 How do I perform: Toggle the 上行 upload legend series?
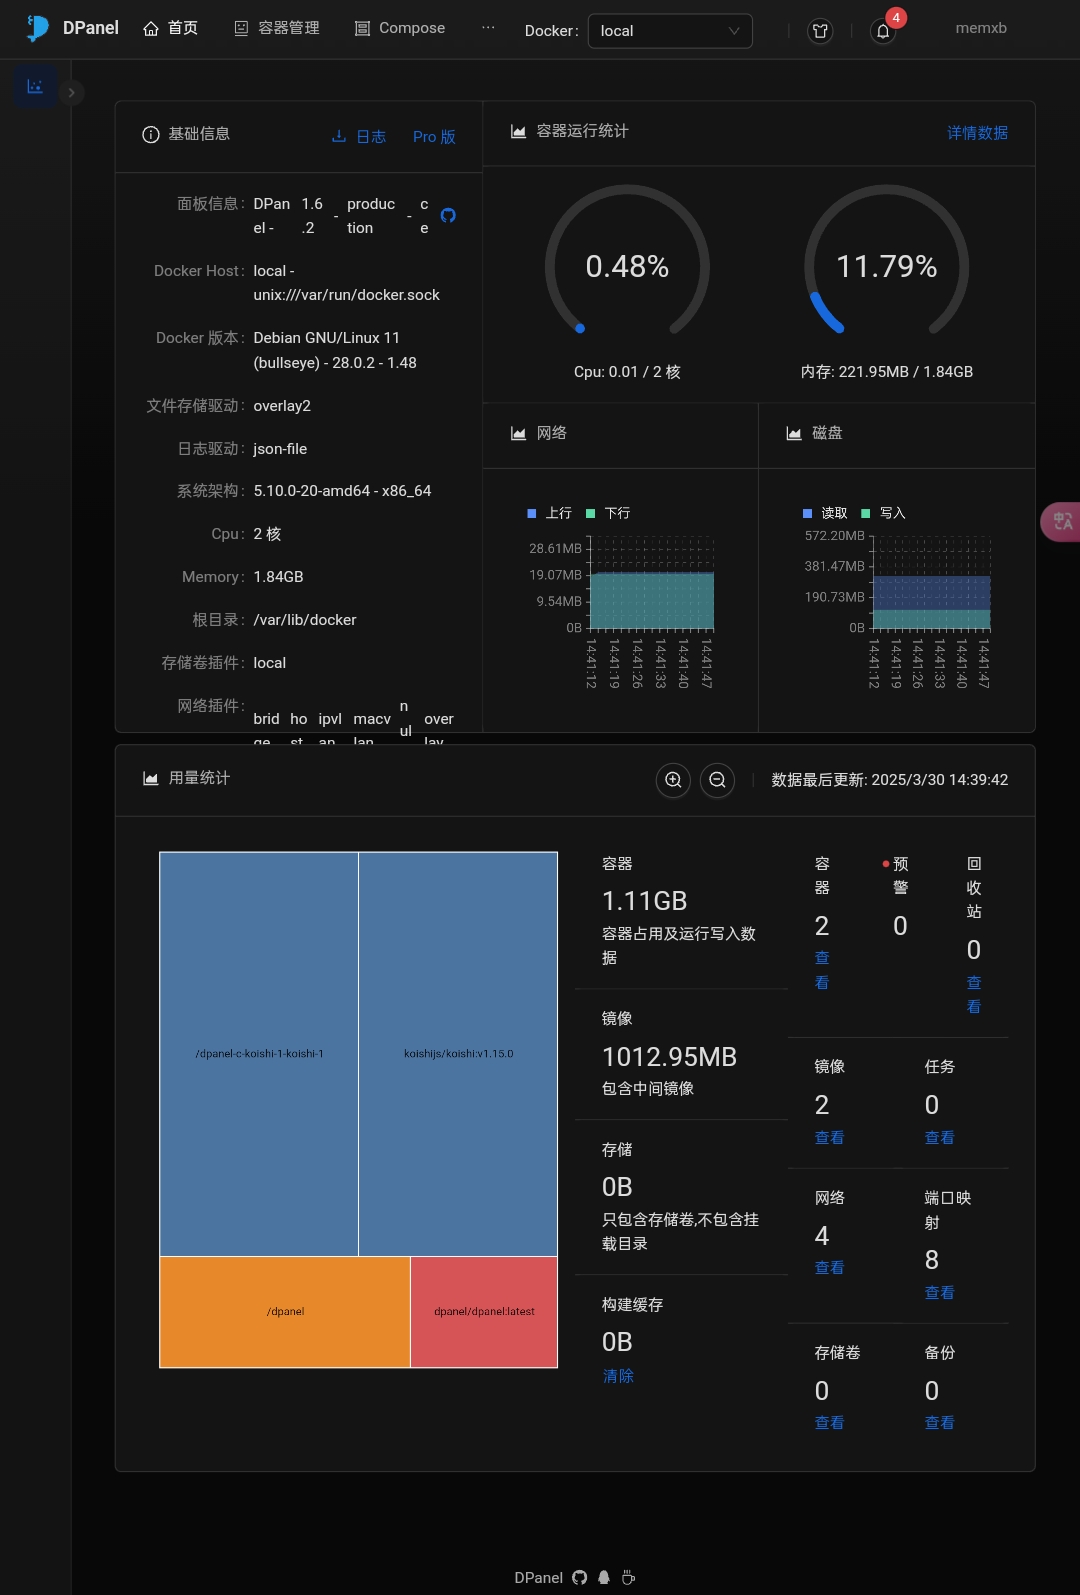coord(549,513)
